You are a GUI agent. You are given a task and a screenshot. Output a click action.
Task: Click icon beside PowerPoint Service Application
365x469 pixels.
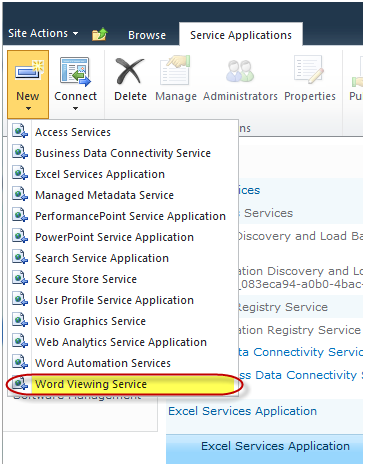click(20, 236)
